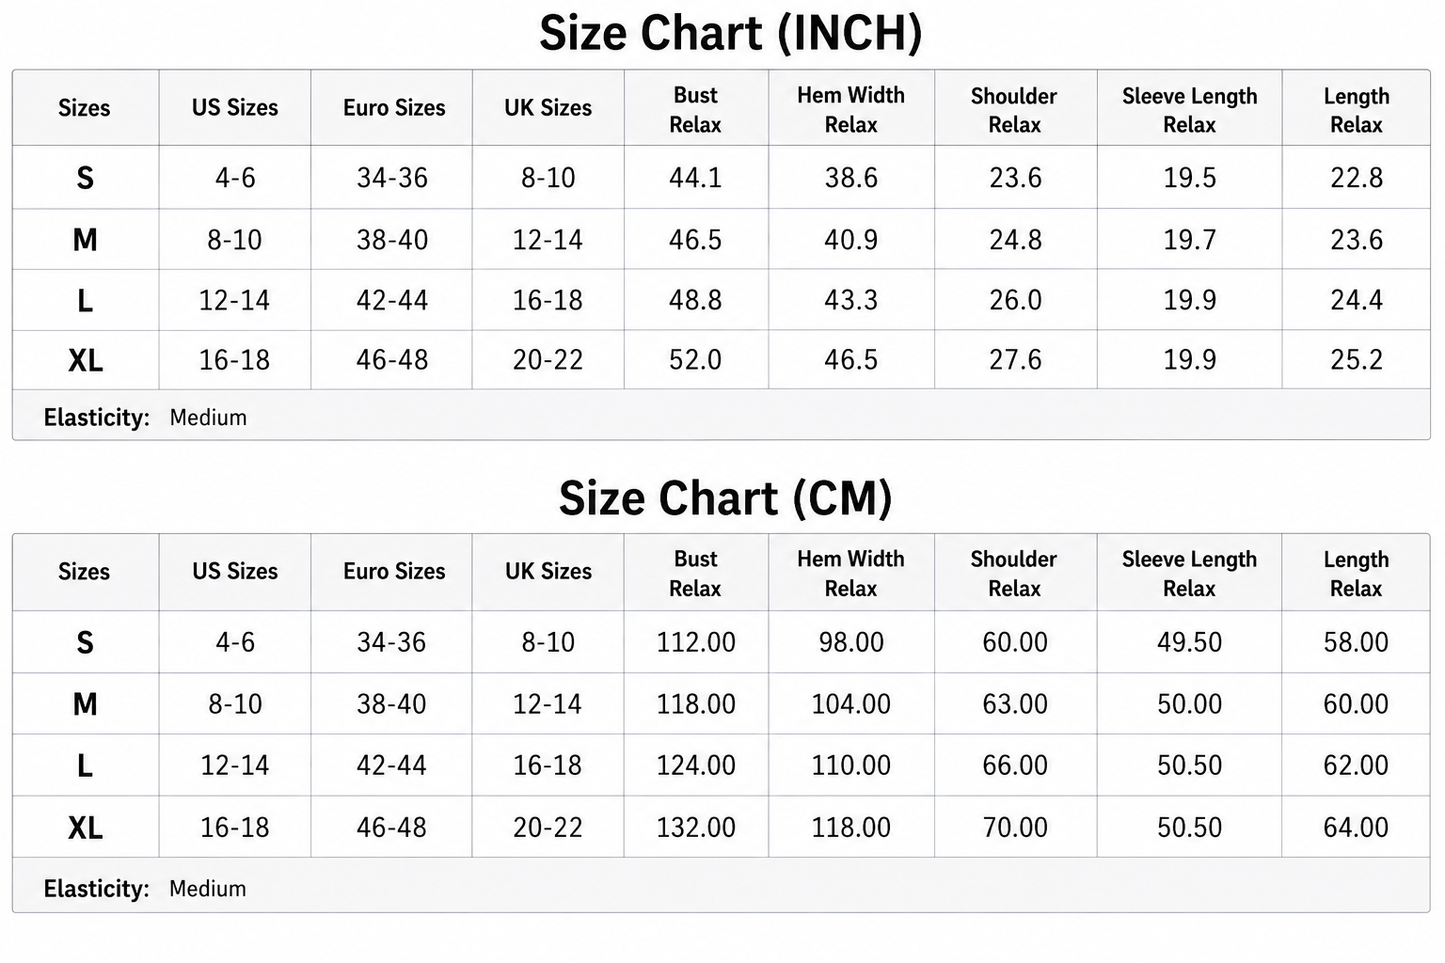1445x963 pixels.
Task: Select the US Sizes header in inch chart
Action: [235, 108]
